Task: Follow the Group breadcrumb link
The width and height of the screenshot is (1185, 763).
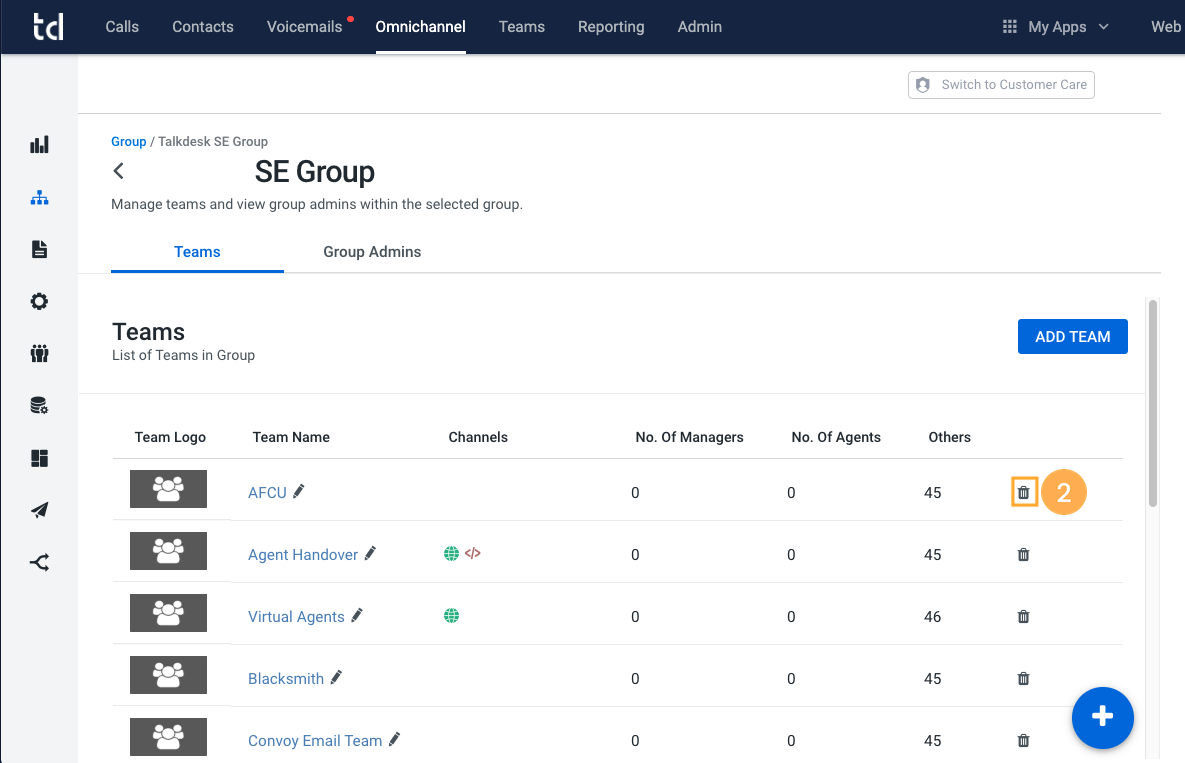Action: tap(128, 141)
